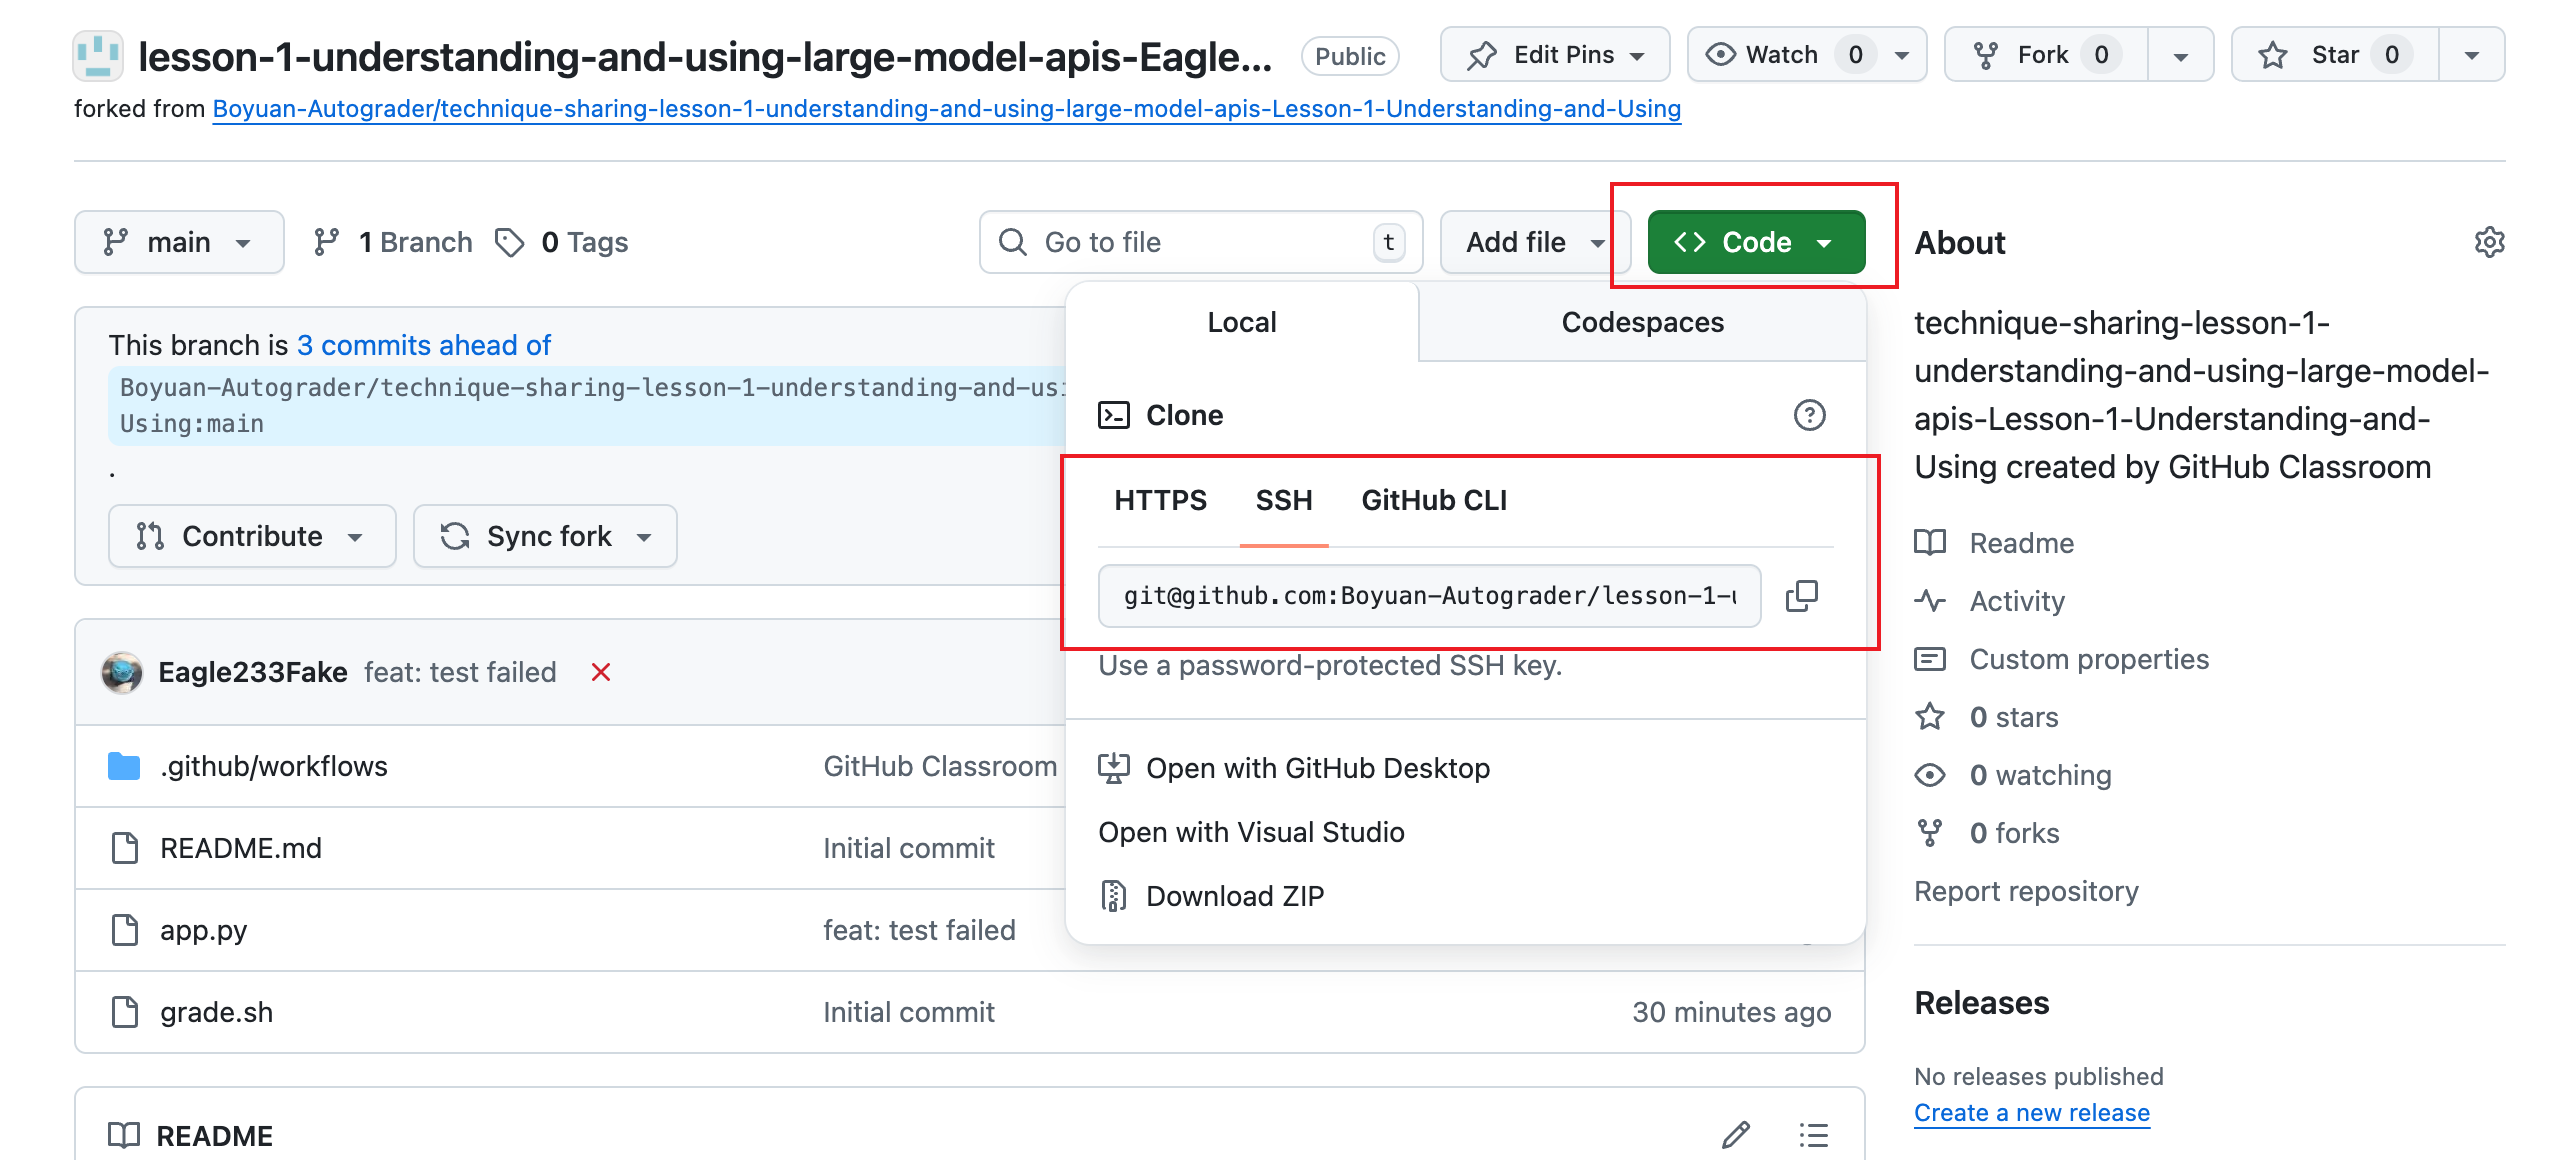Copy the SSH clone URL to clipboard
This screenshot has height=1160, width=2552.
pyautogui.click(x=1801, y=596)
